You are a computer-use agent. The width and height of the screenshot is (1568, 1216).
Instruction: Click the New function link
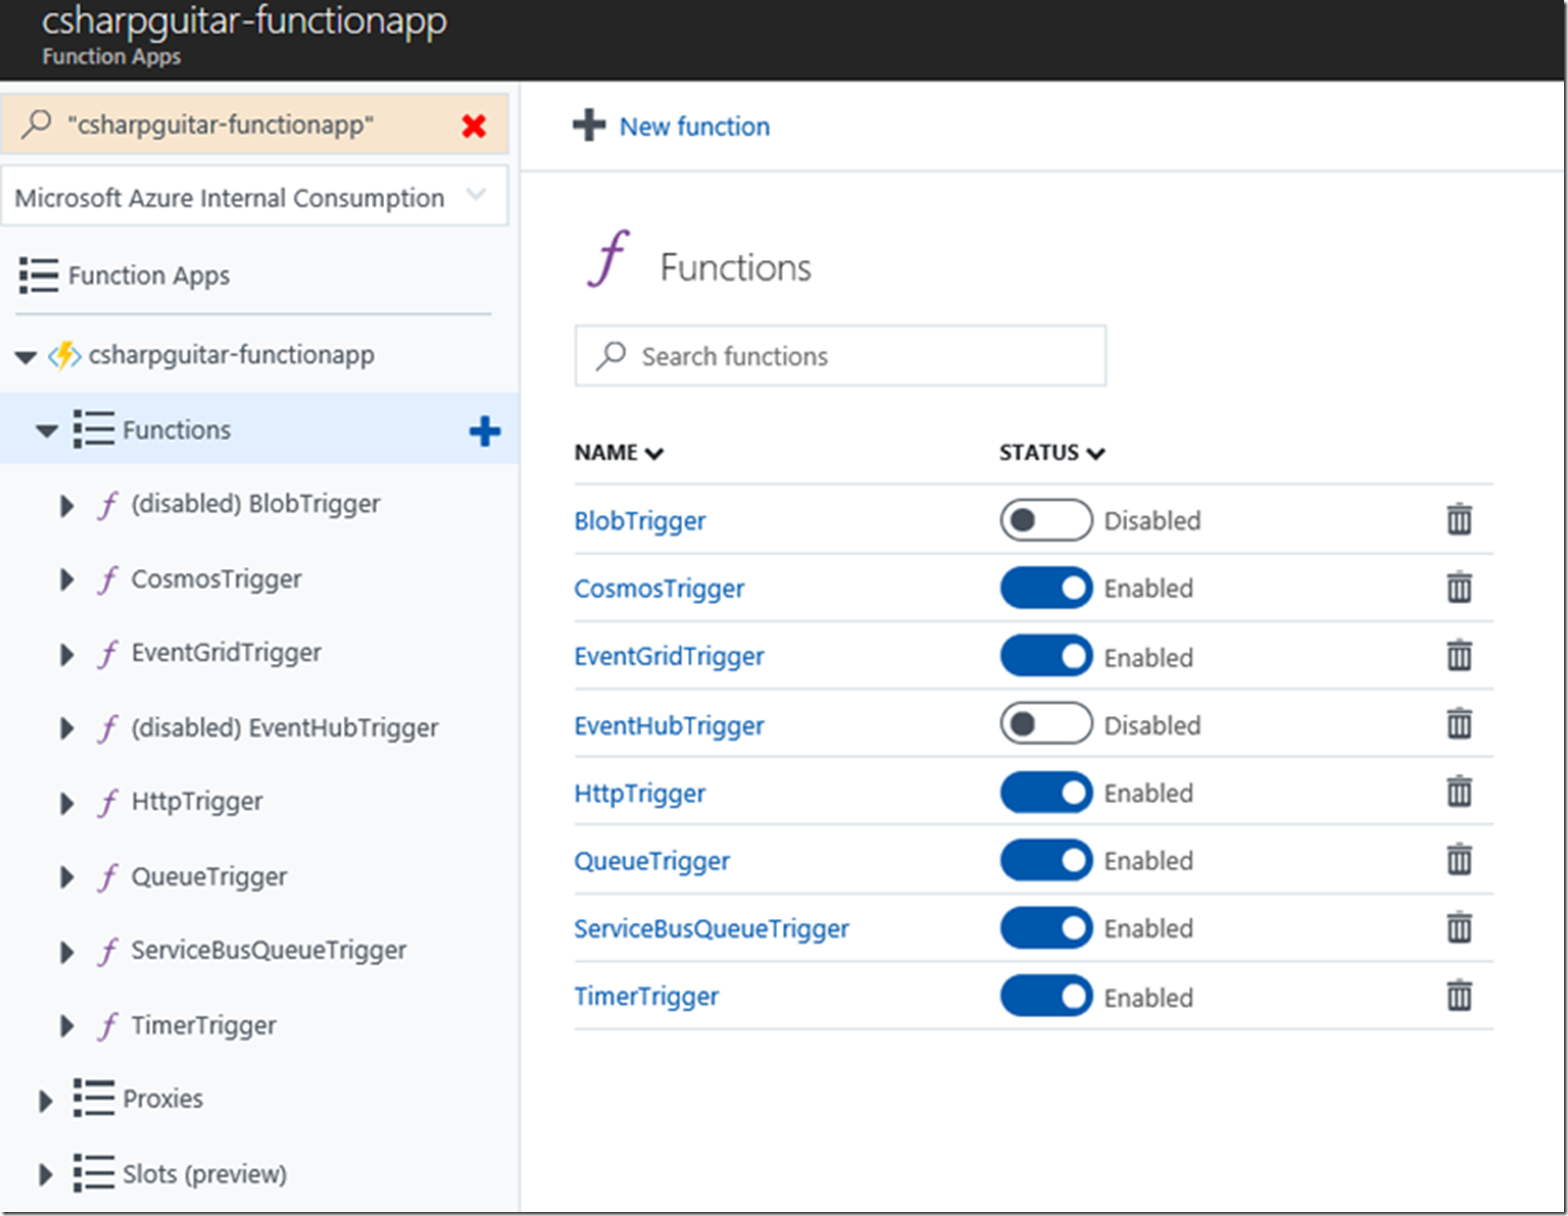pyautogui.click(x=695, y=126)
